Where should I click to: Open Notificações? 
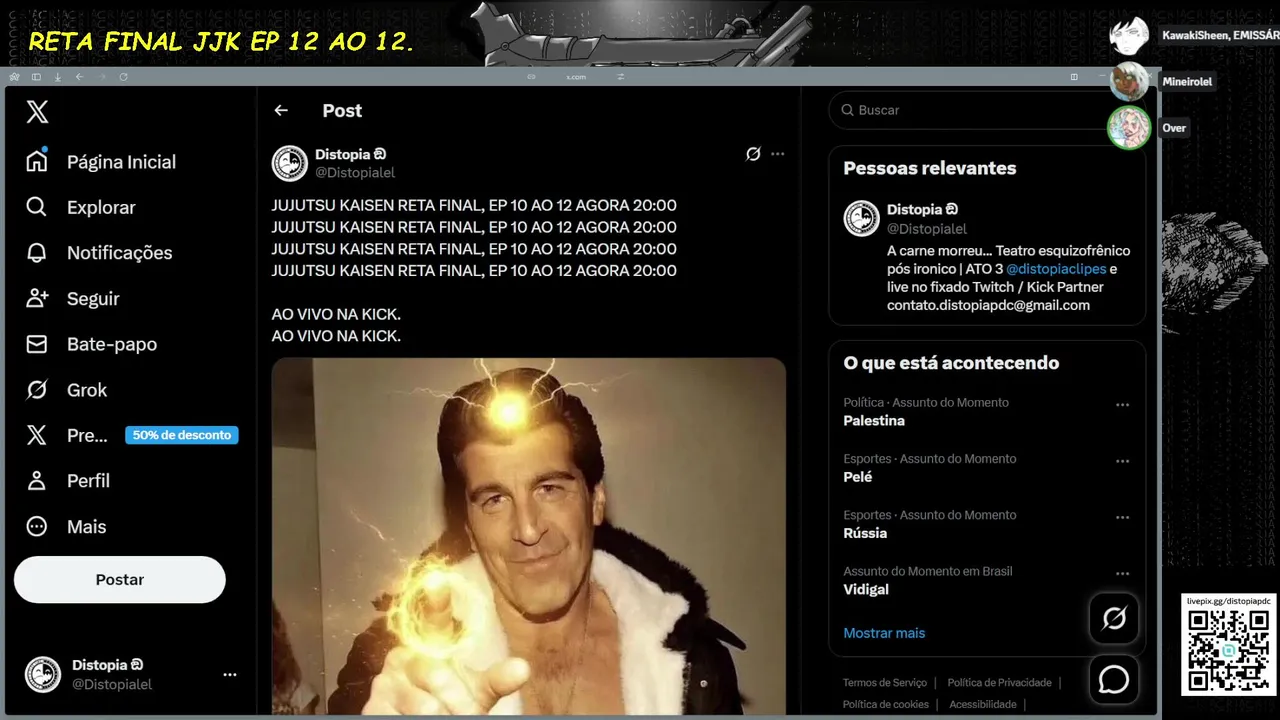coord(99,253)
